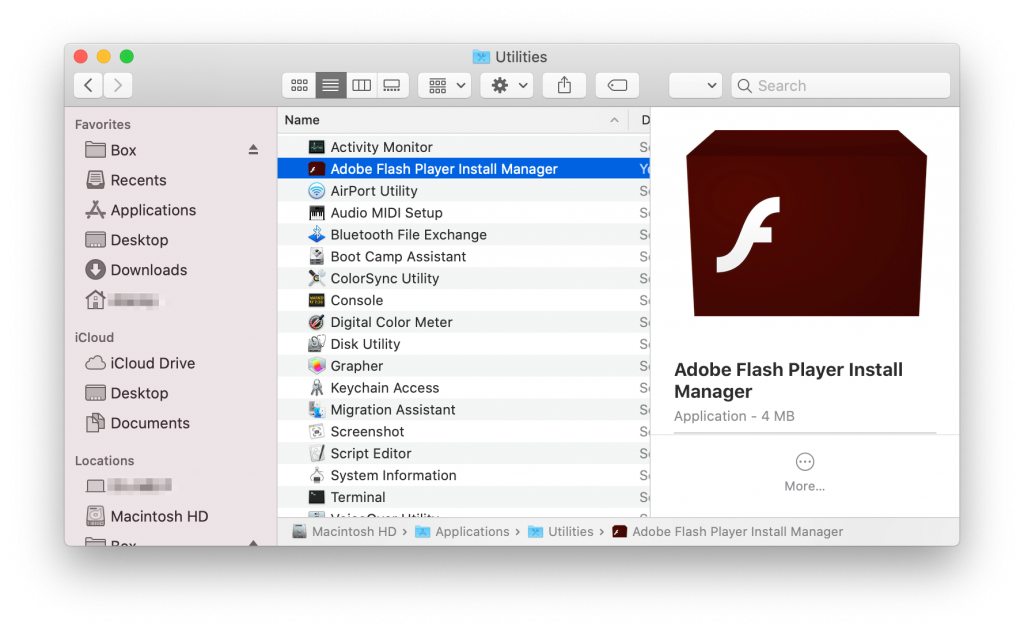Select Keychain Access in the list
The height and width of the screenshot is (631, 1024).
464,388
